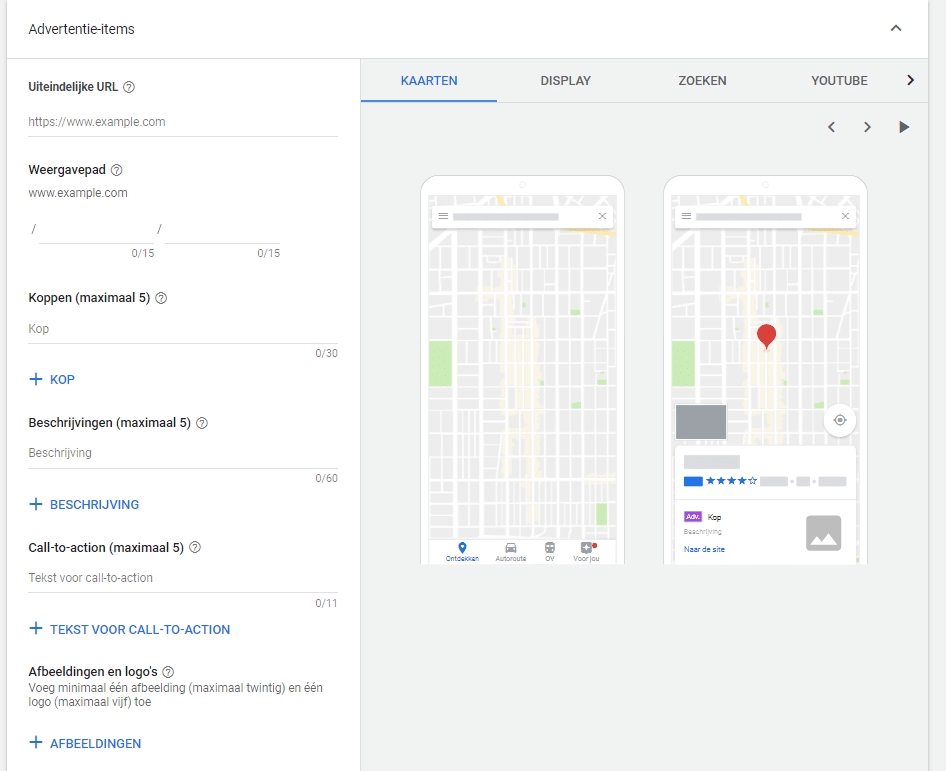Viewport: 946px width, 771px height.
Task: Click the "Beschrijving" text in the ad preview
Action: pos(702,531)
